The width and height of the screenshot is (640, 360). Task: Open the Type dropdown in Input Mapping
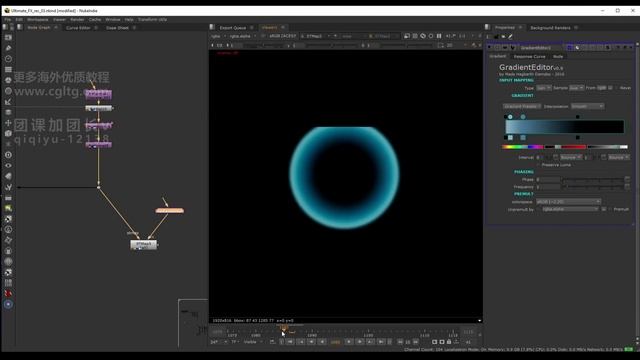pyautogui.click(x=544, y=88)
